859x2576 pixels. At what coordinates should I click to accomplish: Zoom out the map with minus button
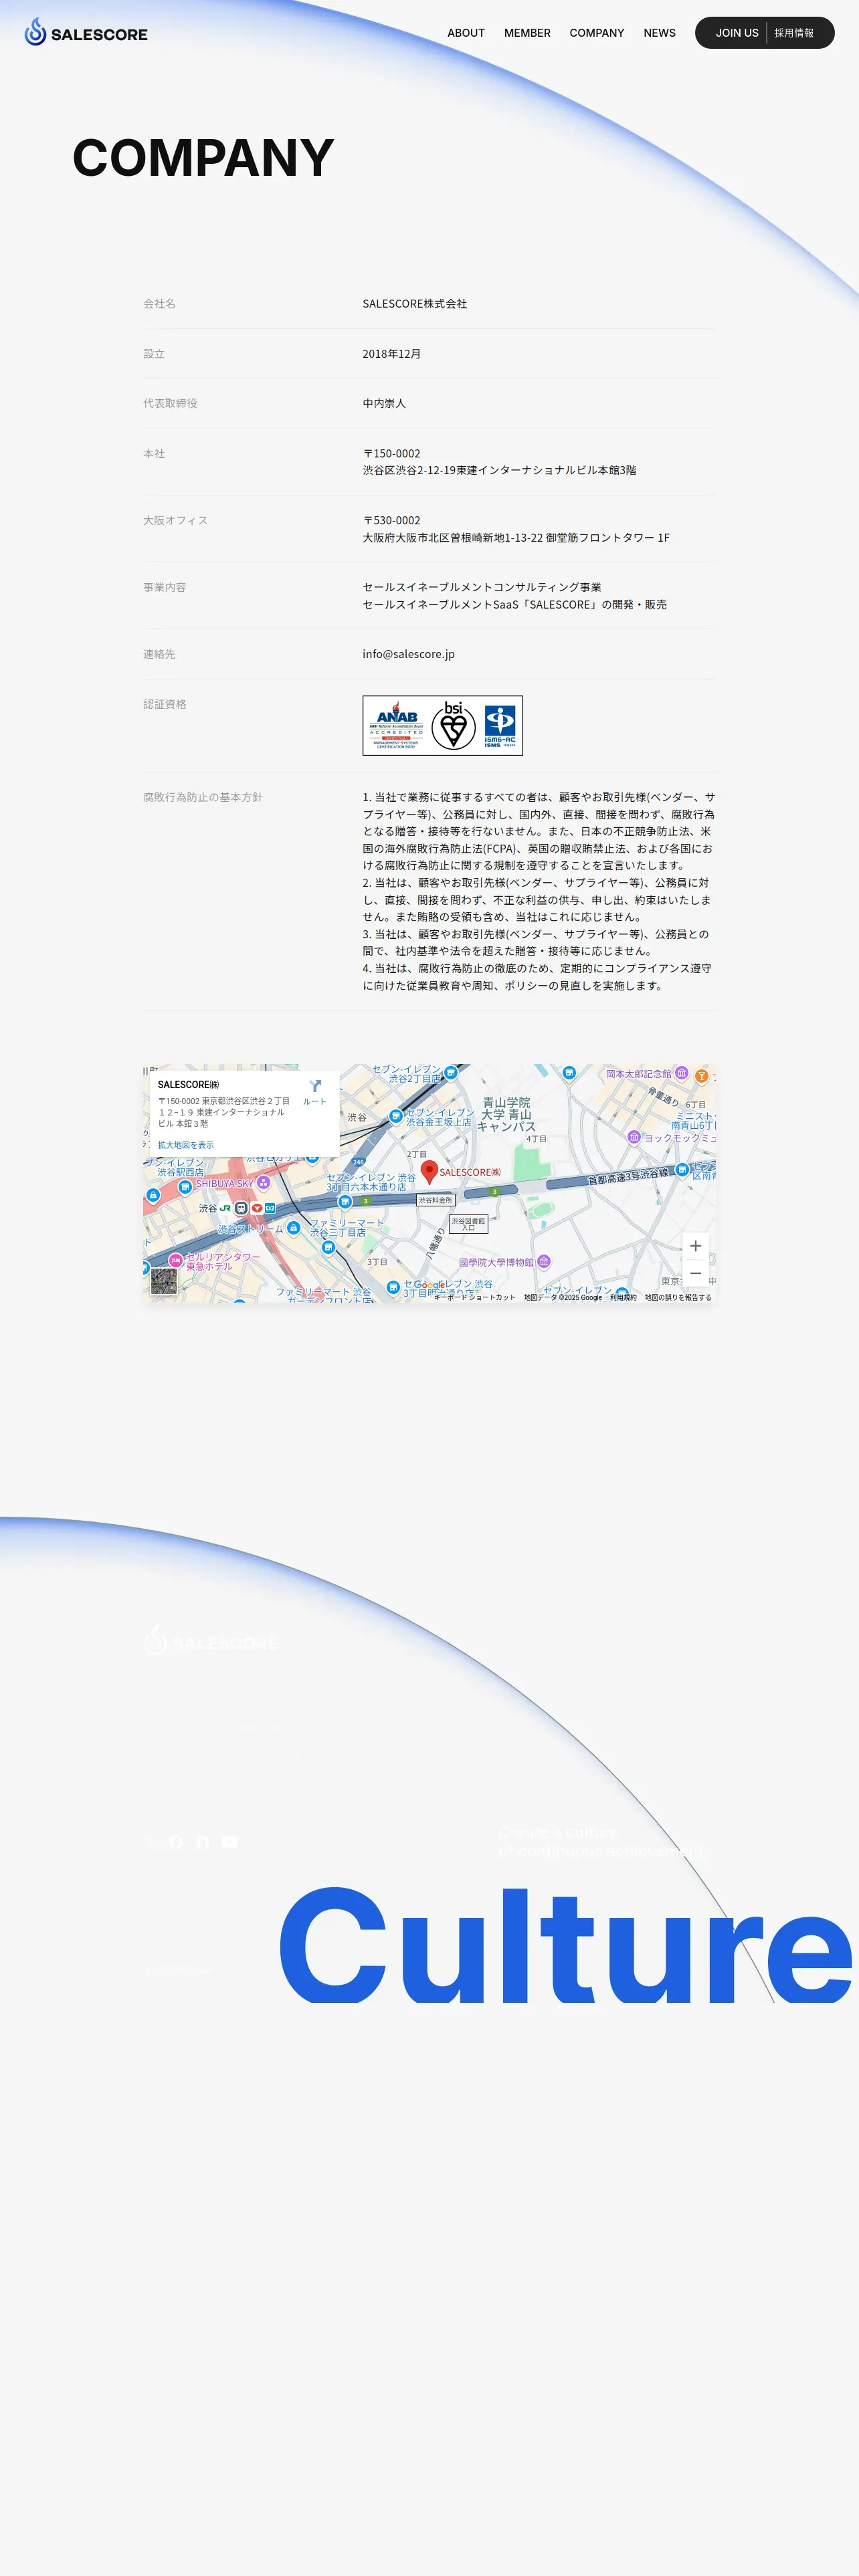click(695, 1273)
